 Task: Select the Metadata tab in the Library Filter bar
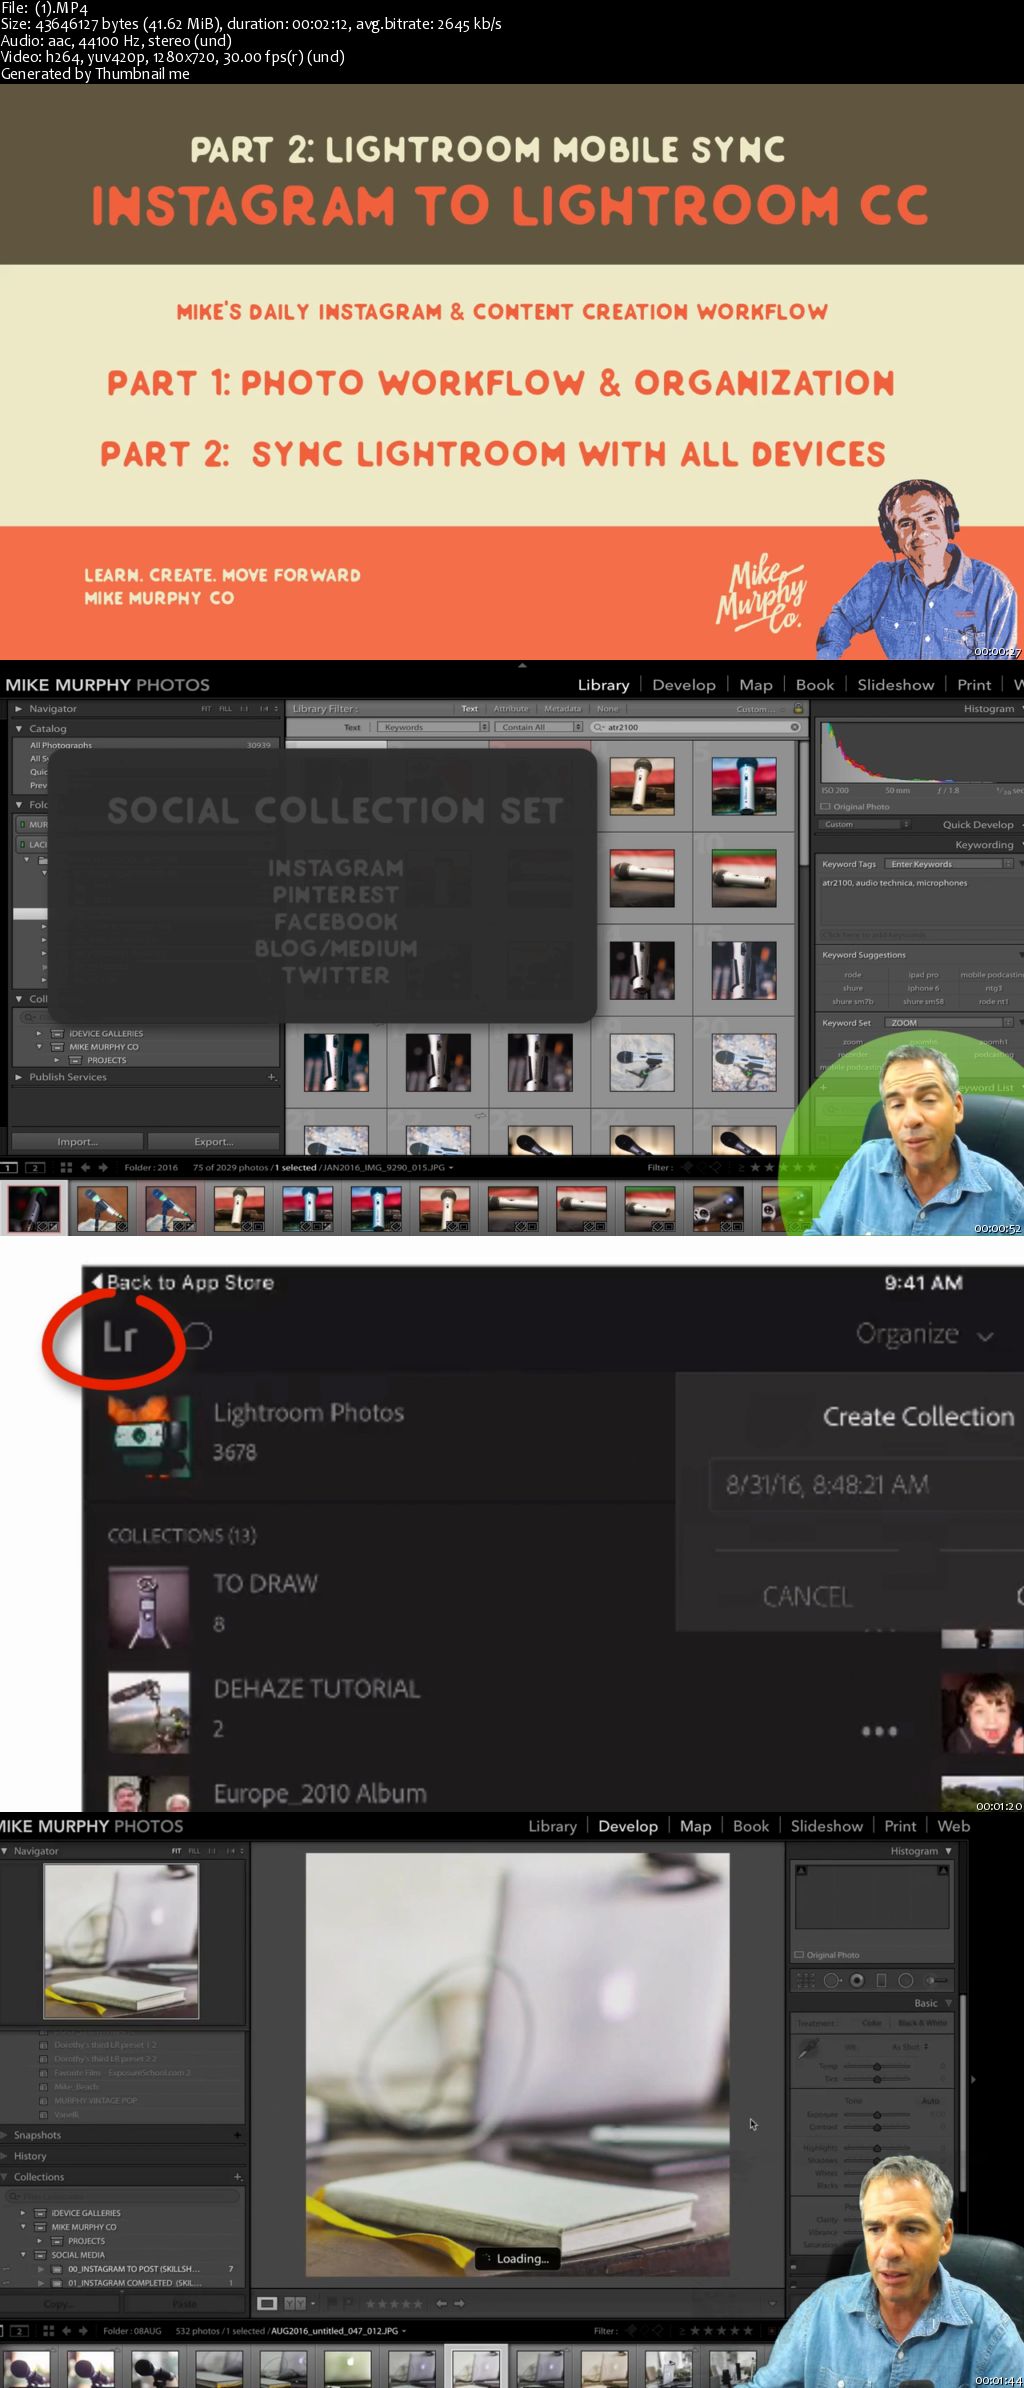tap(562, 708)
